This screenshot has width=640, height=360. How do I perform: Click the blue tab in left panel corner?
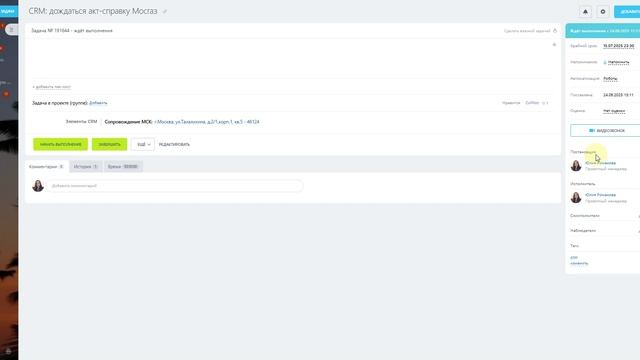coord(9,11)
